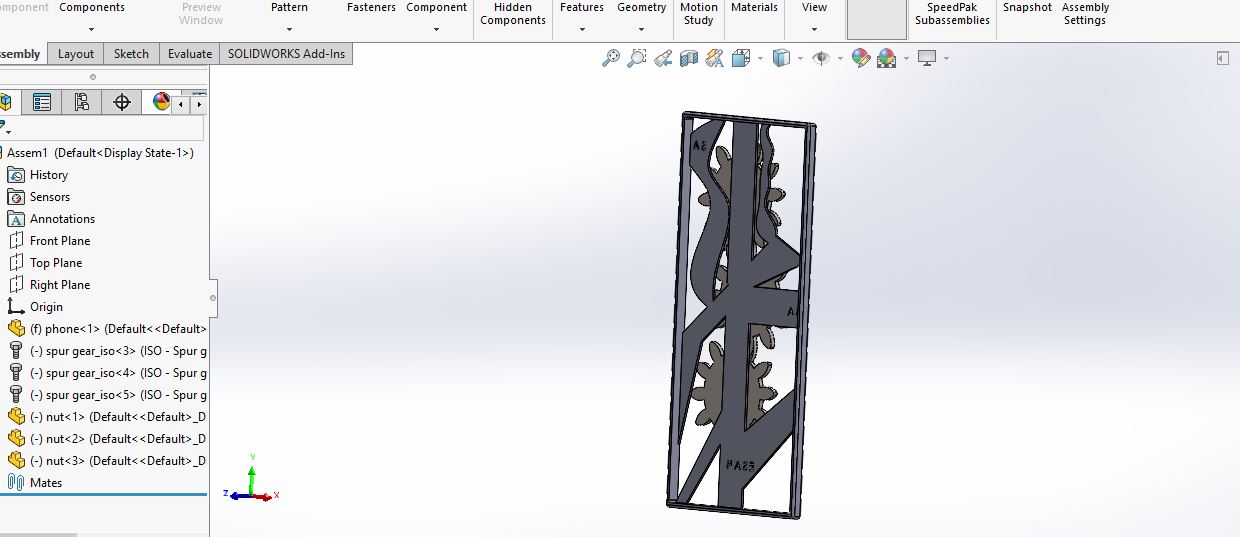The width and height of the screenshot is (1240, 537).
Task: Select the Front Plane tree item
Action: 60,241
